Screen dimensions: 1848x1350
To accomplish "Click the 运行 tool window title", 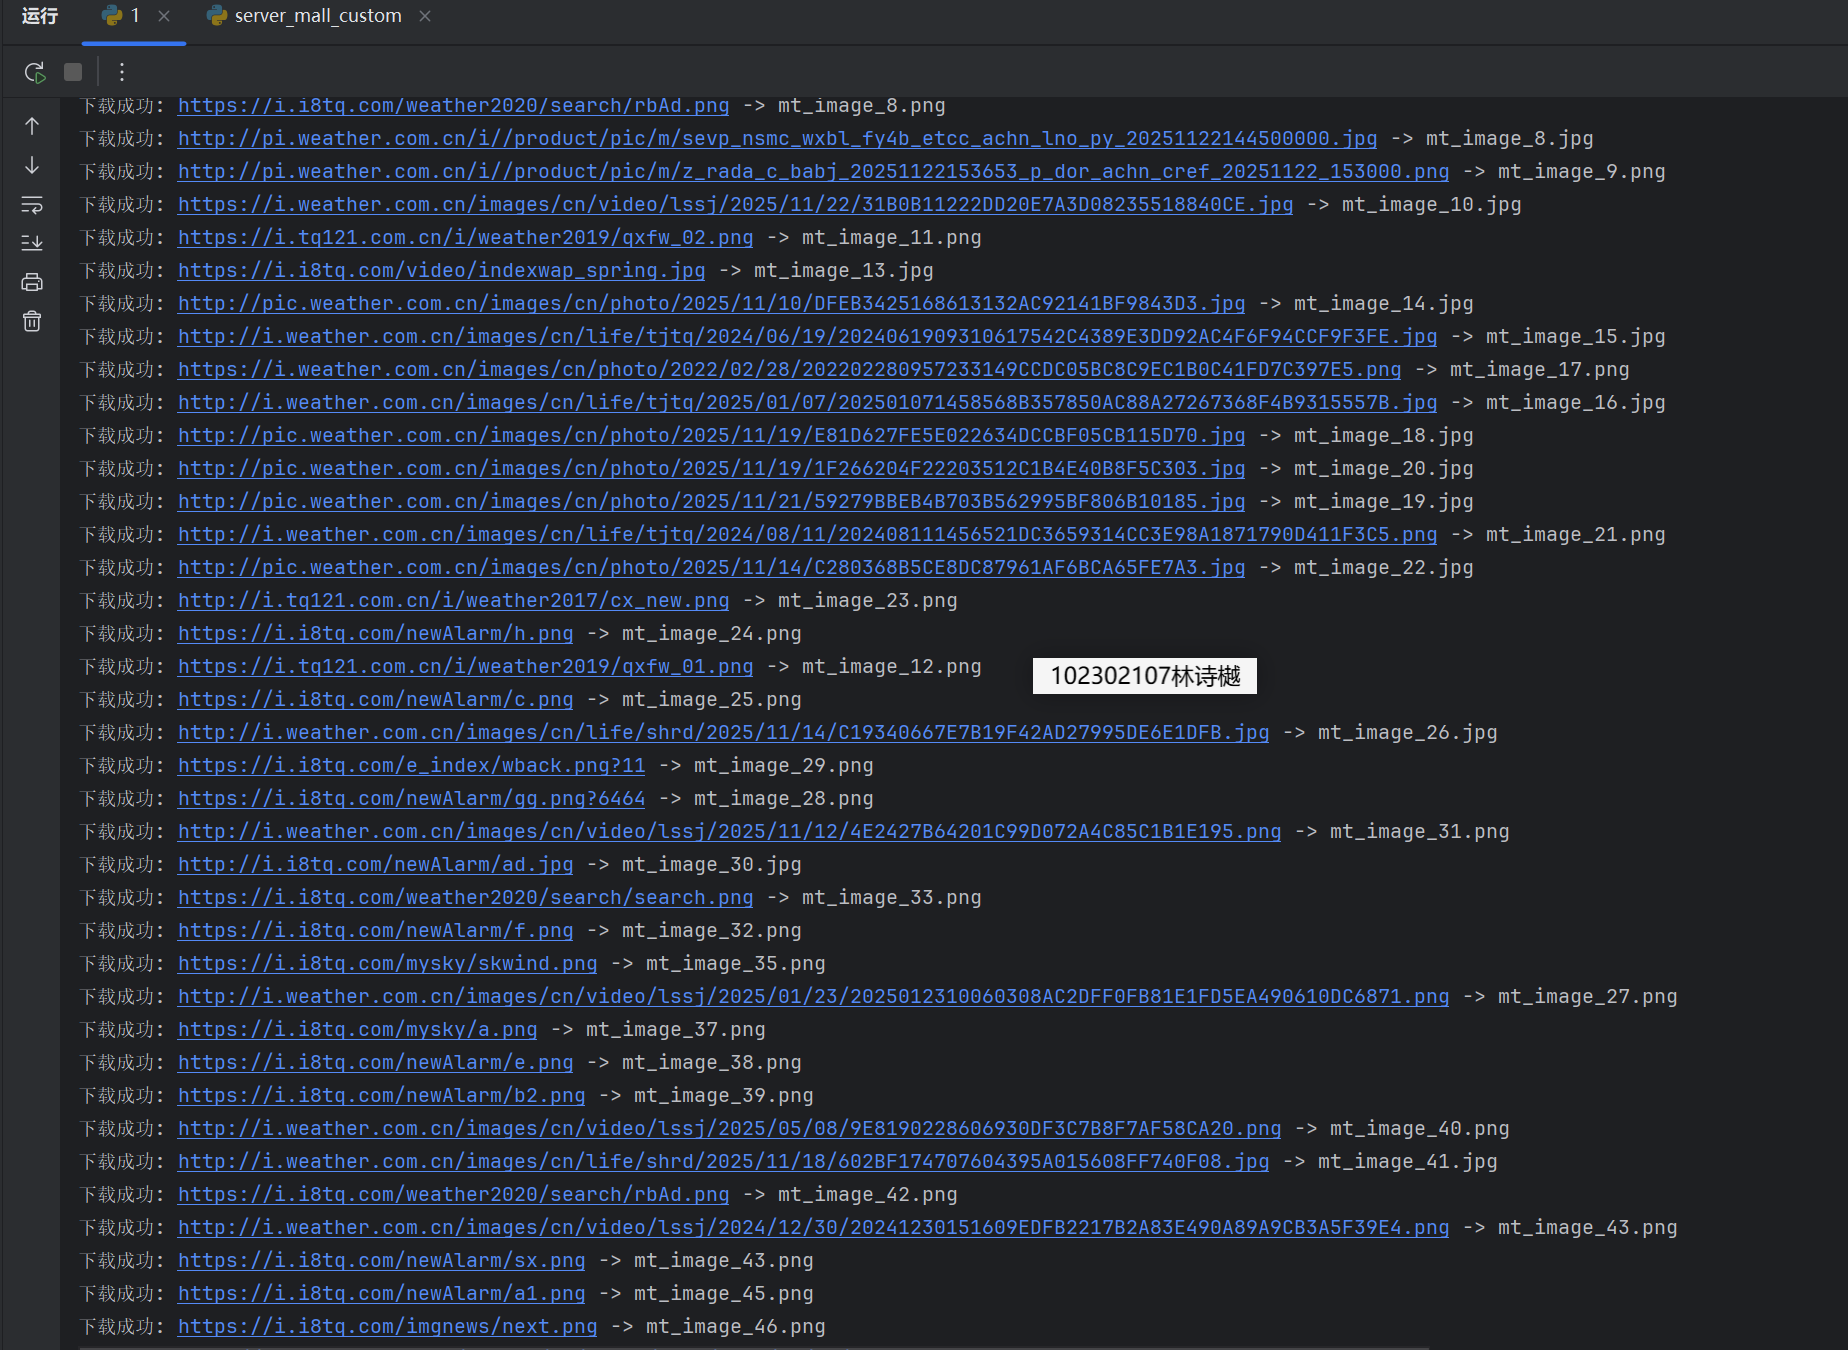I will 40,16.
